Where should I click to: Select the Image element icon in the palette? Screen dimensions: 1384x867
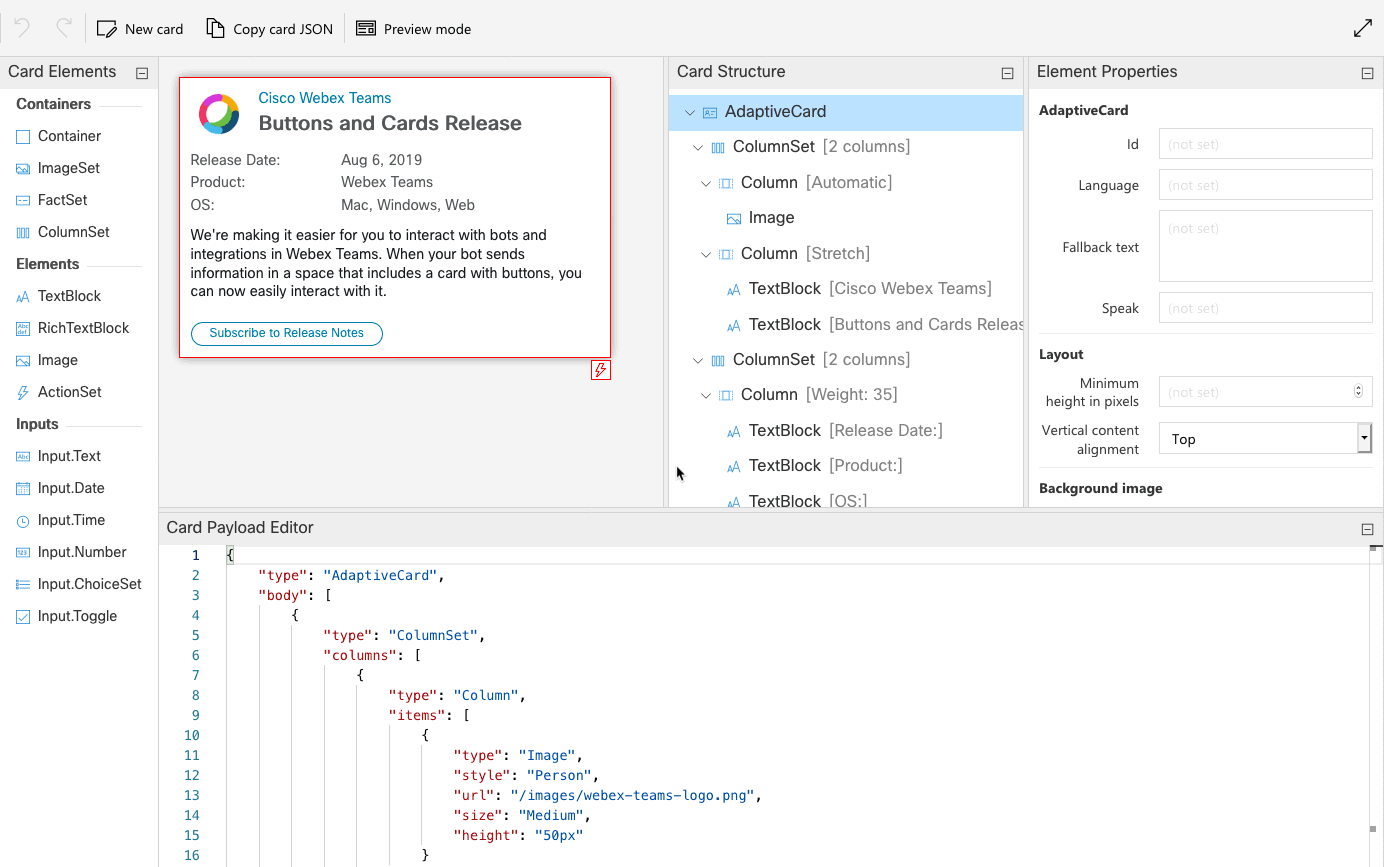point(23,360)
